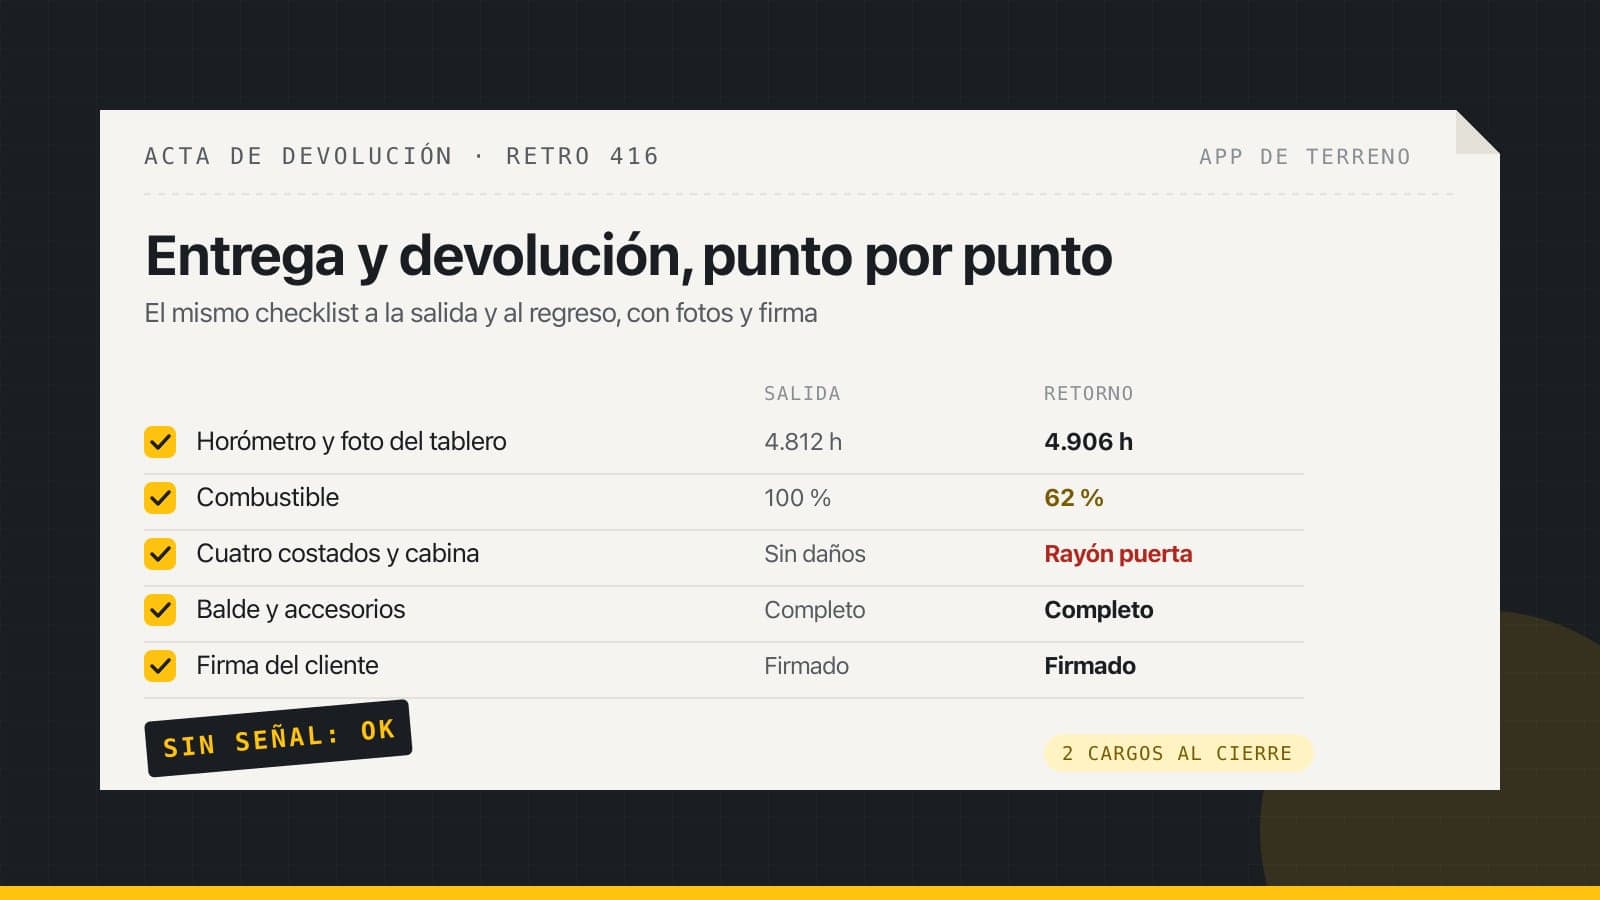Click the folded page corner
Image resolution: width=1600 pixels, height=900 pixels.
click(1477, 132)
